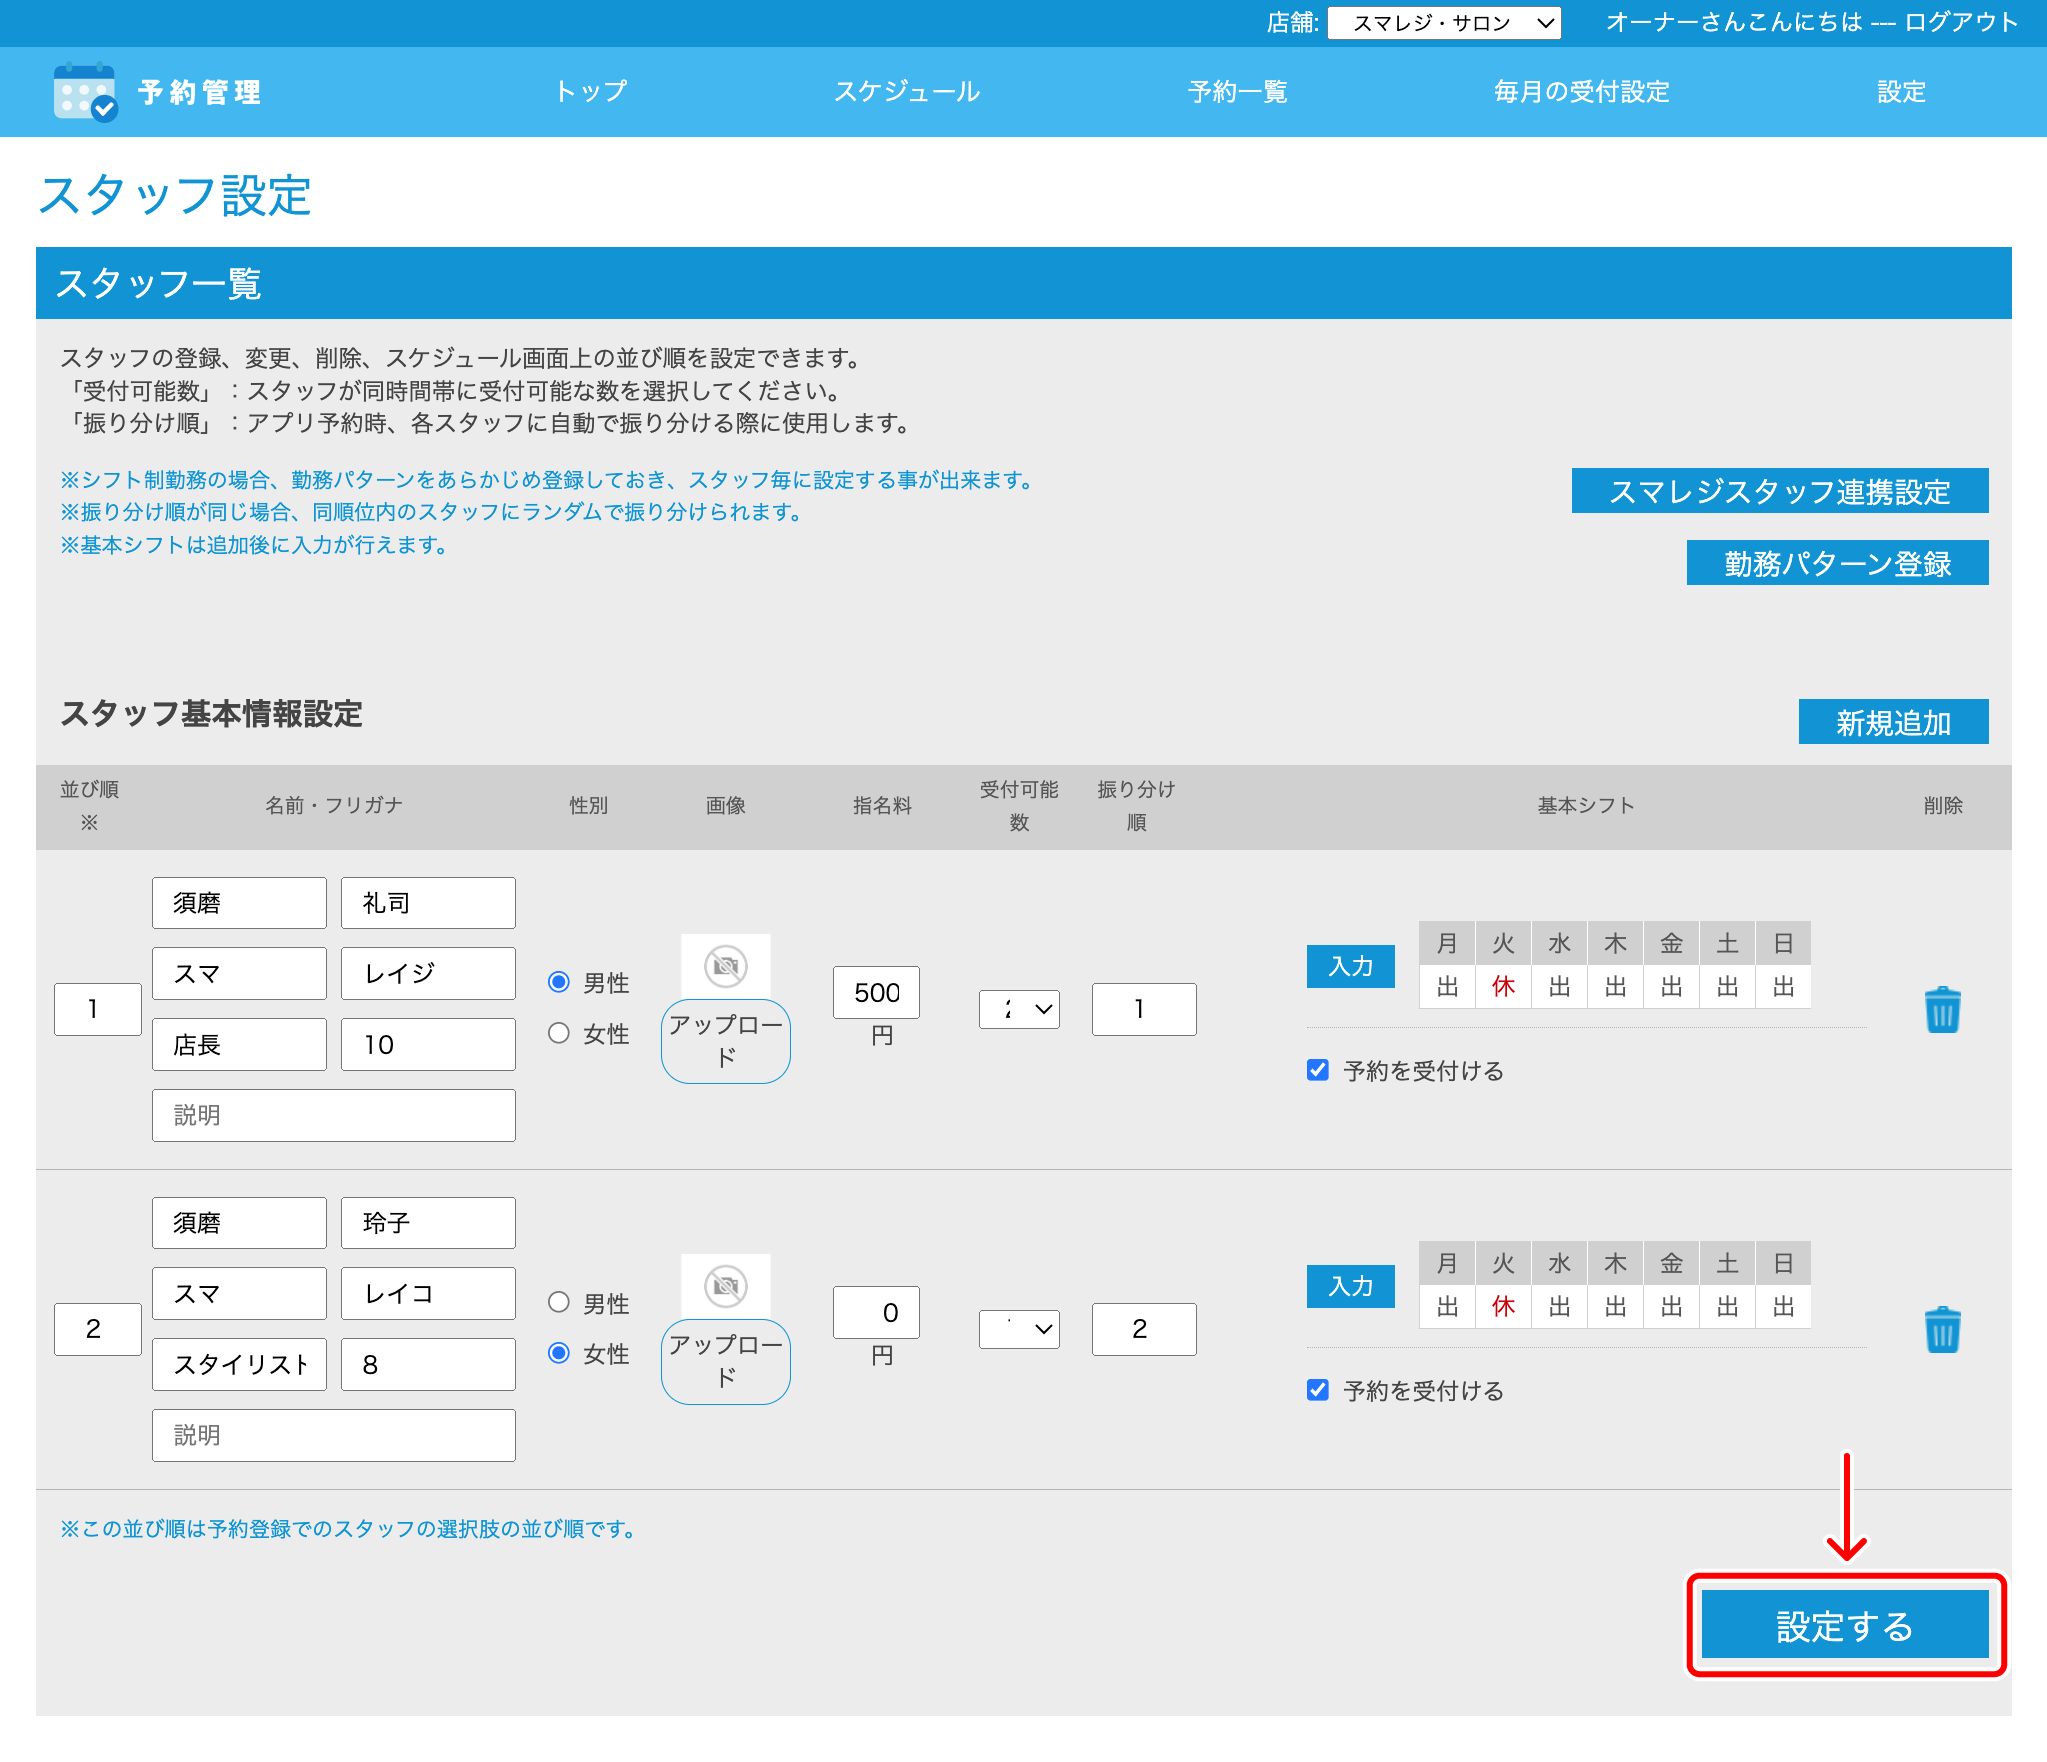Click no-photo image placeholder for staff 2
2047x1762 pixels.
click(726, 1286)
